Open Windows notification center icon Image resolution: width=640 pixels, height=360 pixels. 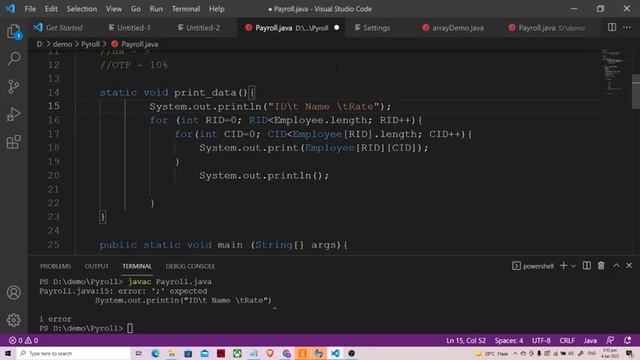629,353
